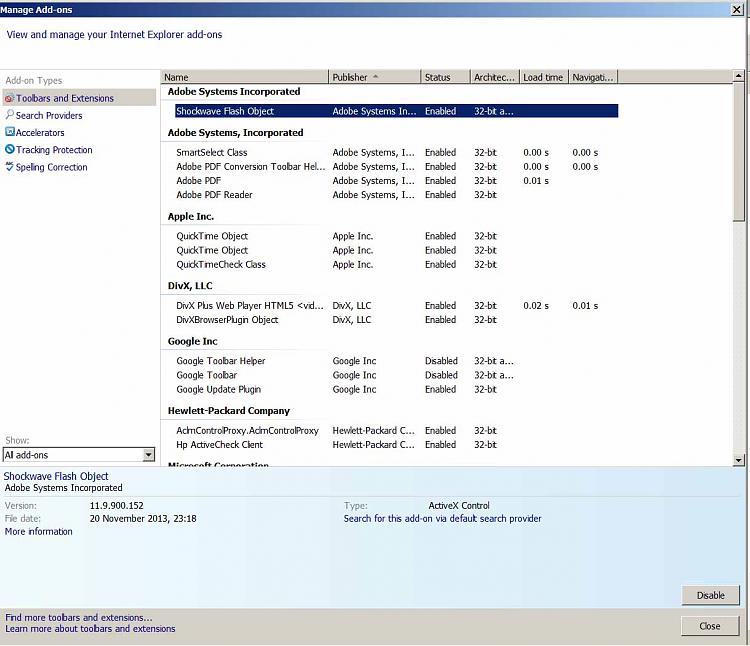The width and height of the screenshot is (750, 646).
Task: Click file date 20 November 2013, 23:18
Action: pos(143,518)
